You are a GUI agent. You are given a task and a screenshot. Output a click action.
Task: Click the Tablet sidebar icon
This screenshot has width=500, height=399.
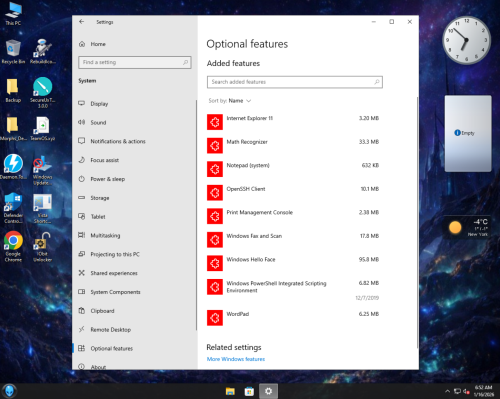[x=82, y=216]
